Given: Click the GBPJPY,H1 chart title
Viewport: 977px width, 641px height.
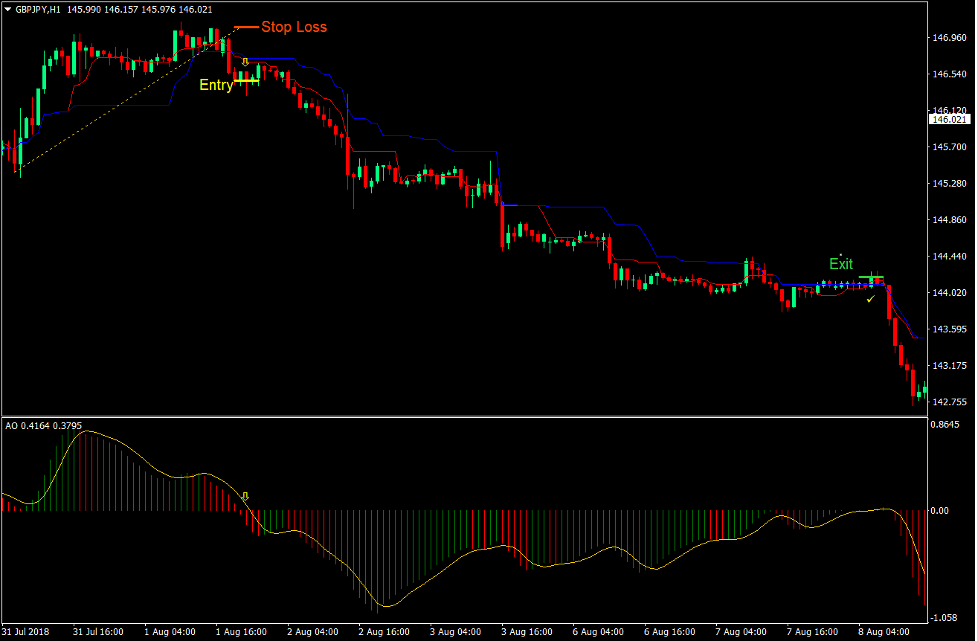Looking at the screenshot, I should click(35, 10).
